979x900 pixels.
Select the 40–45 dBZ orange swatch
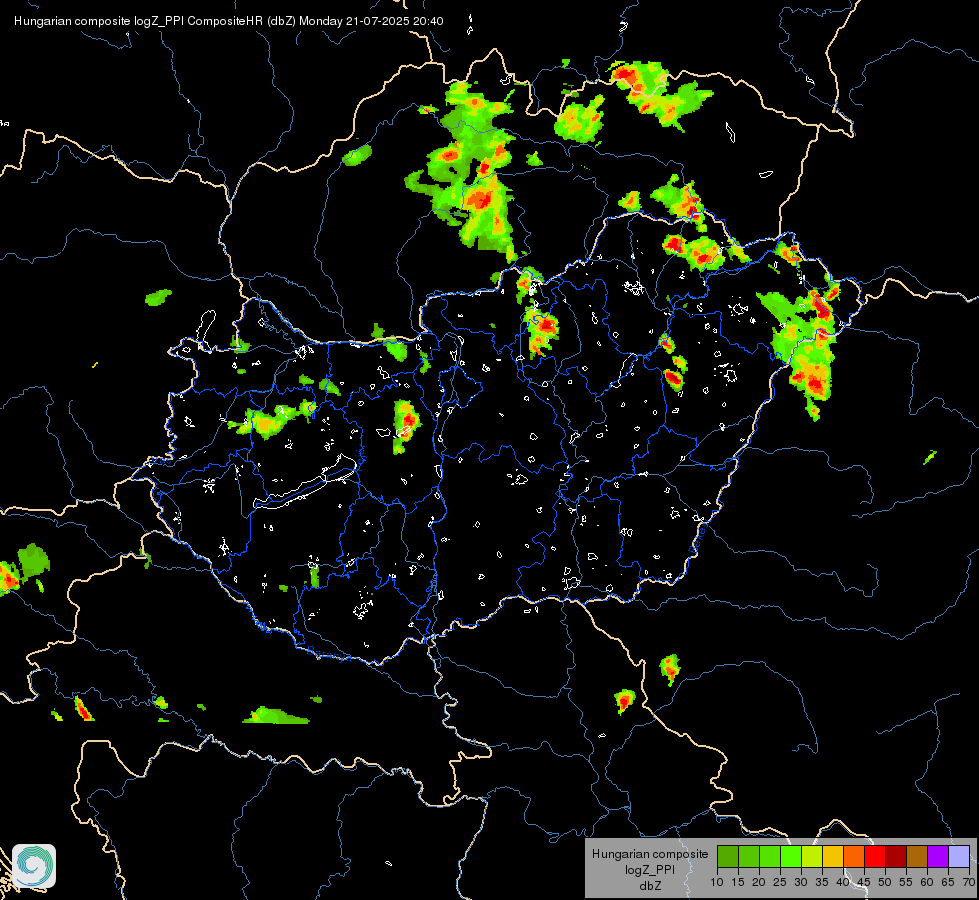pyautogui.click(x=854, y=856)
